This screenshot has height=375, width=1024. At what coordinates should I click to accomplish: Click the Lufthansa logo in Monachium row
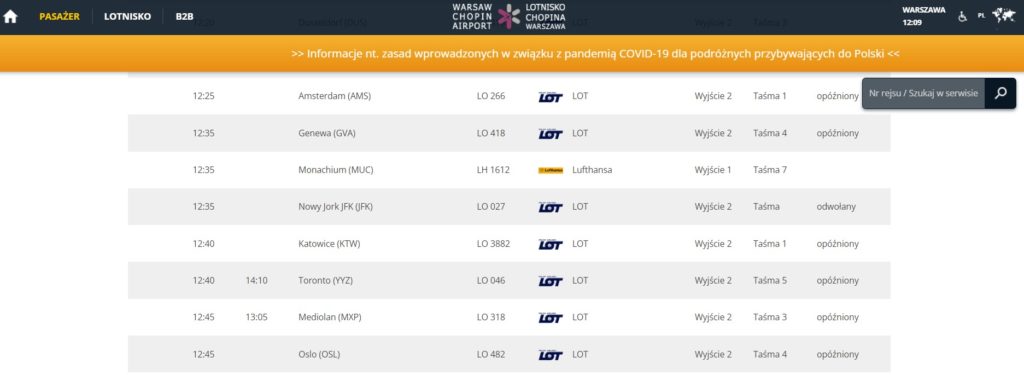point(551,170)
